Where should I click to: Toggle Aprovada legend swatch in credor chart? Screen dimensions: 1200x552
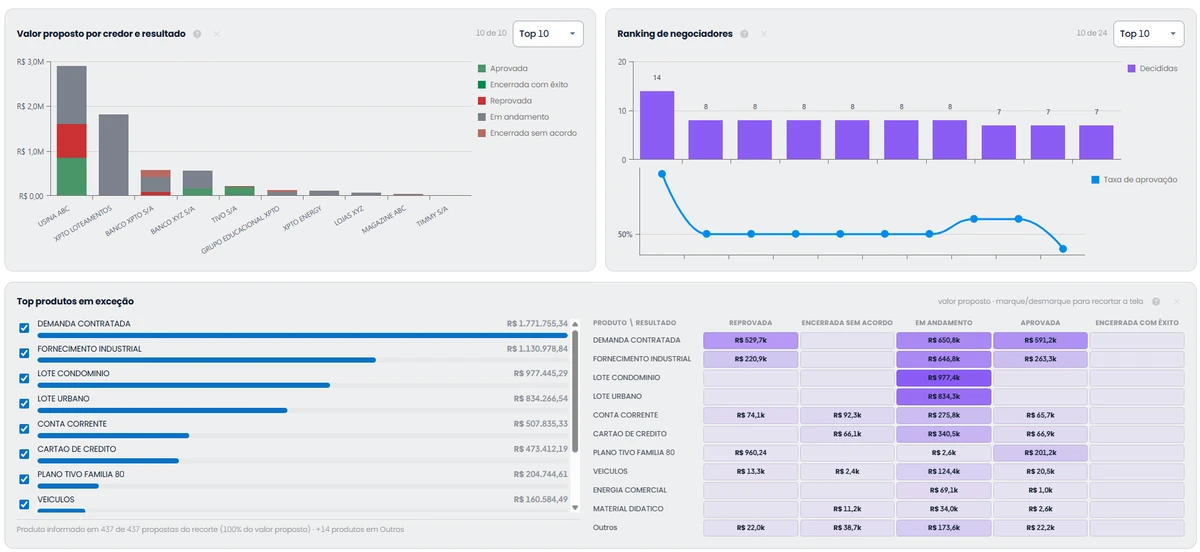[x=482, y=68]
